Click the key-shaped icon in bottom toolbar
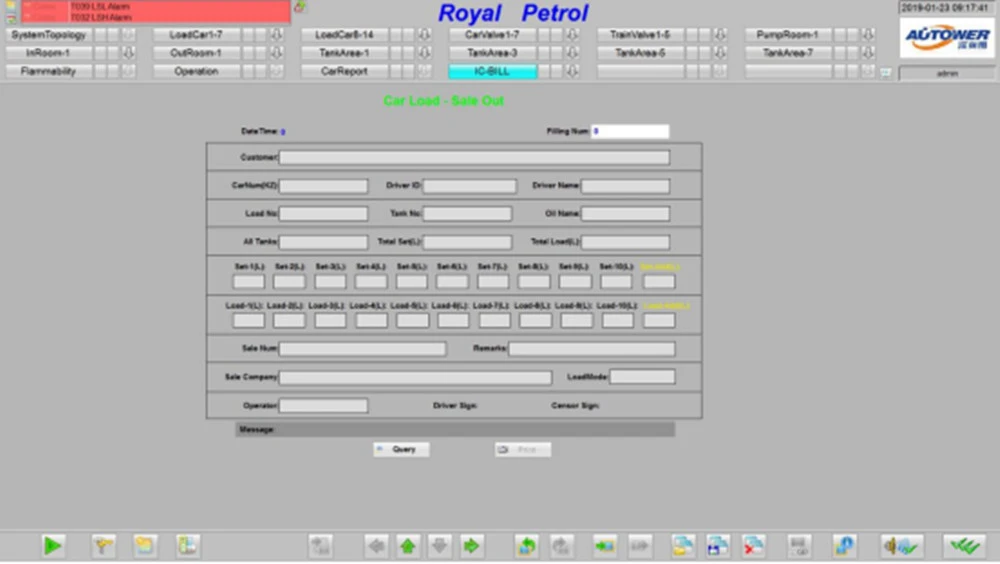 [x=103, y=546]
